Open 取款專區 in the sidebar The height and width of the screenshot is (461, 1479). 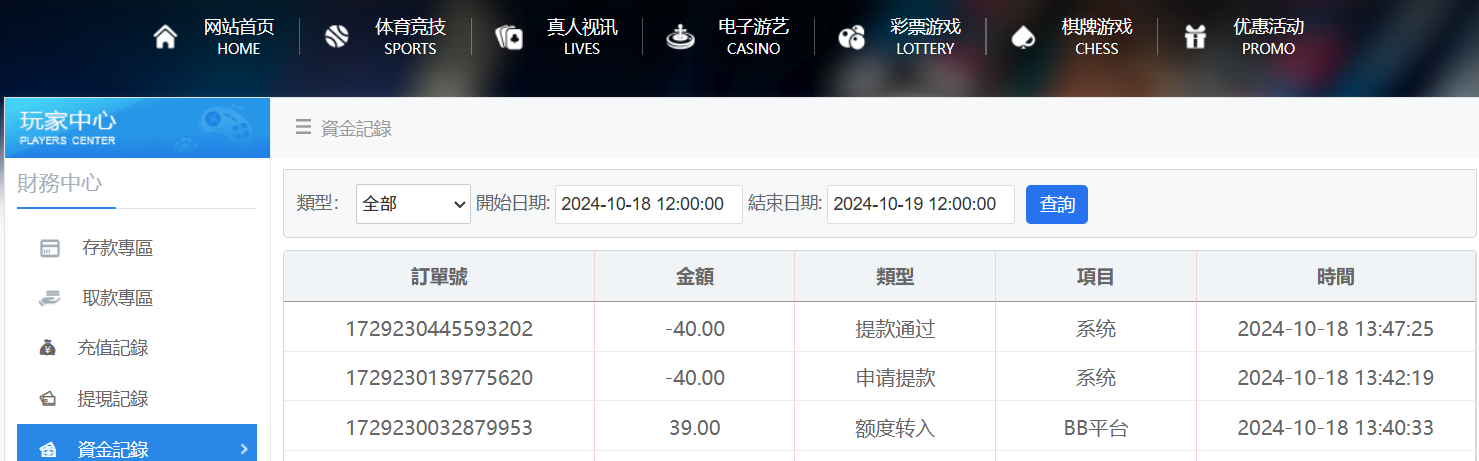click(117, 298)
